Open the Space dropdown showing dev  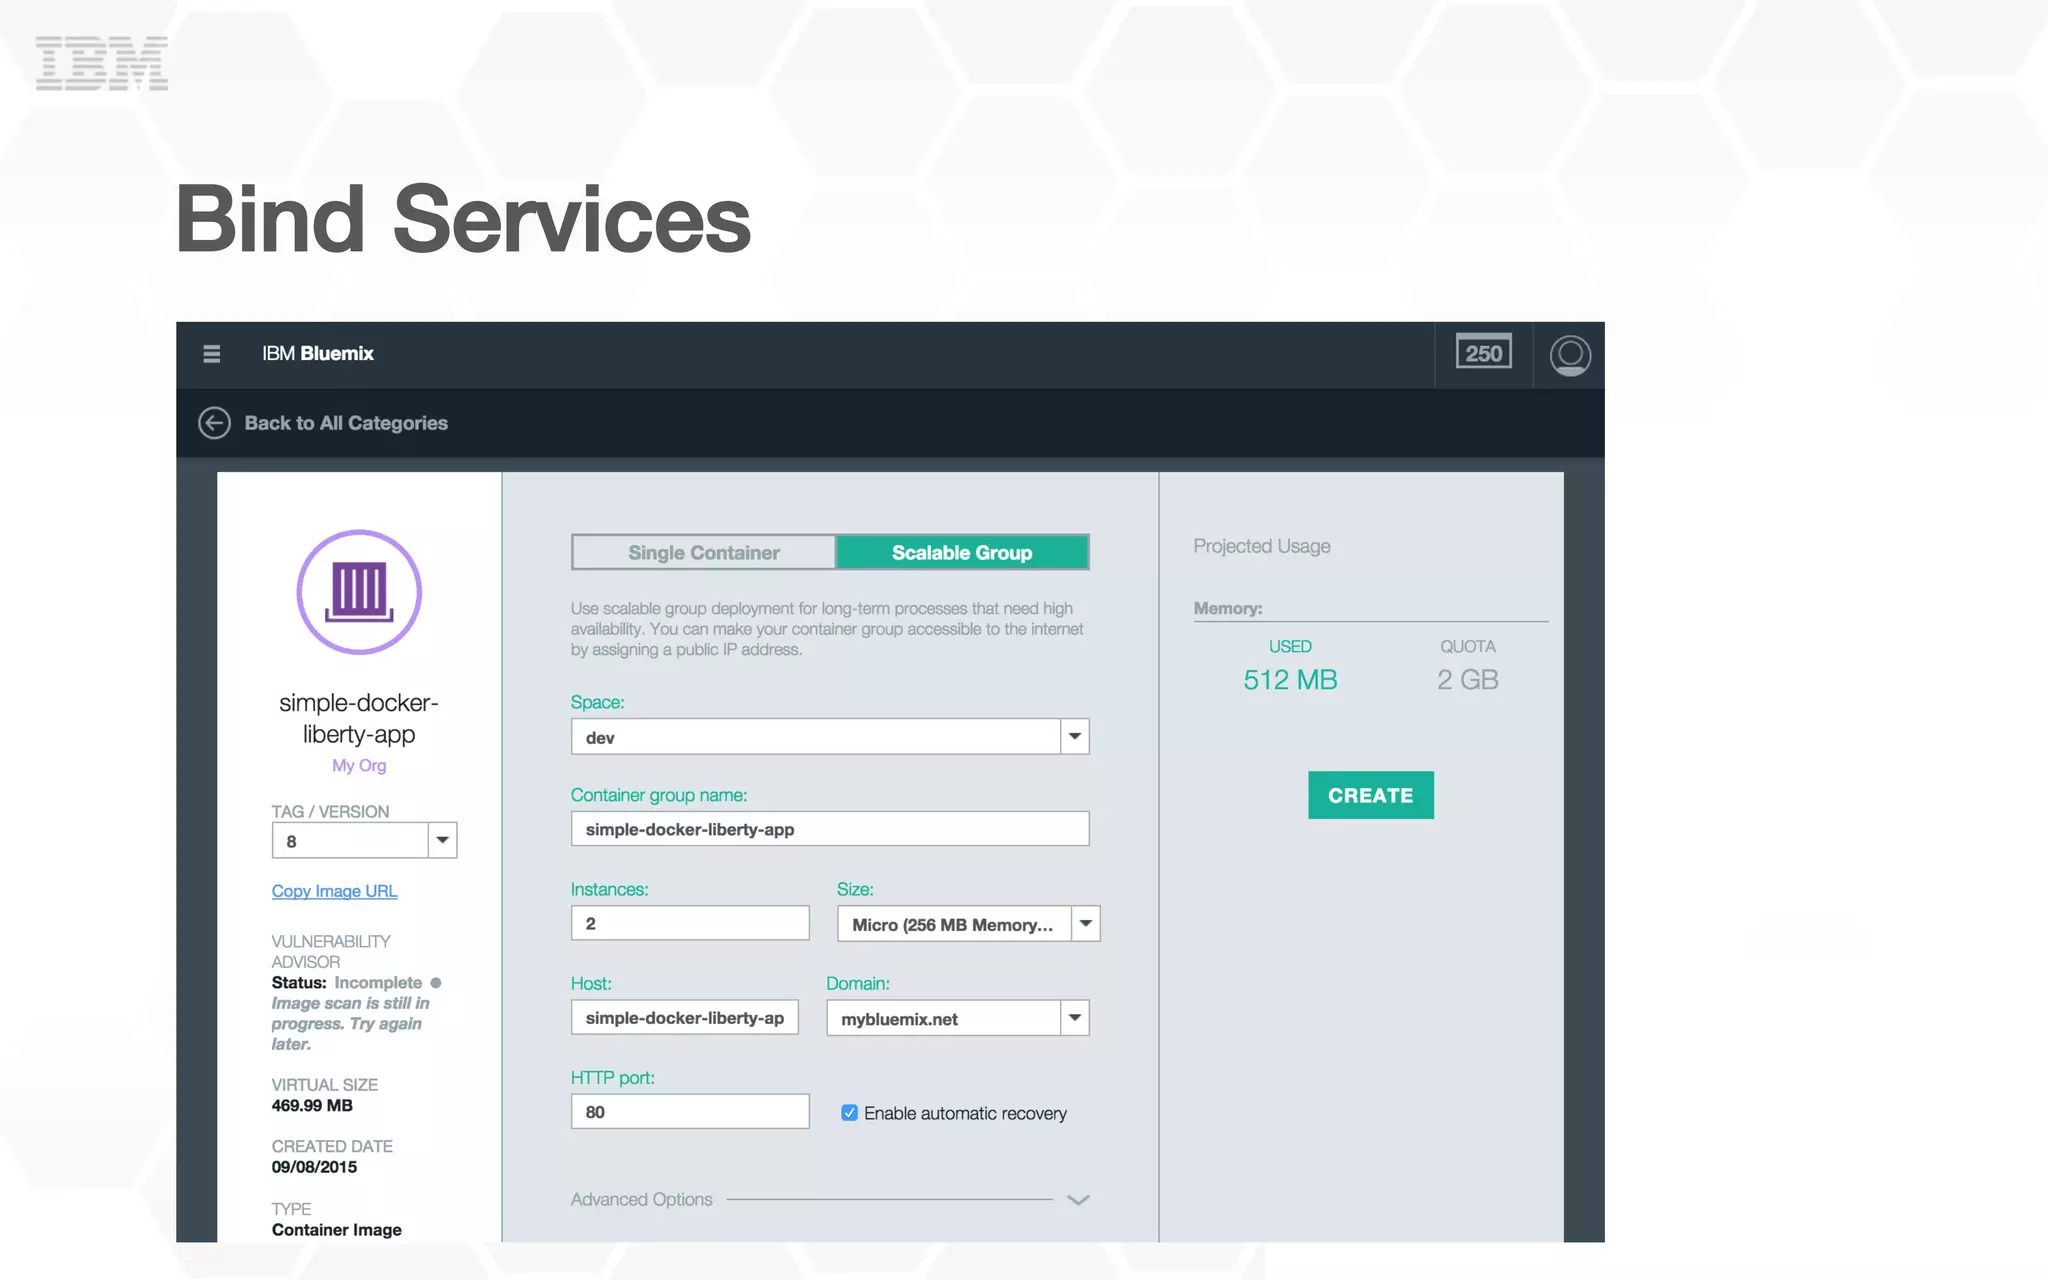tap(830, 737)
